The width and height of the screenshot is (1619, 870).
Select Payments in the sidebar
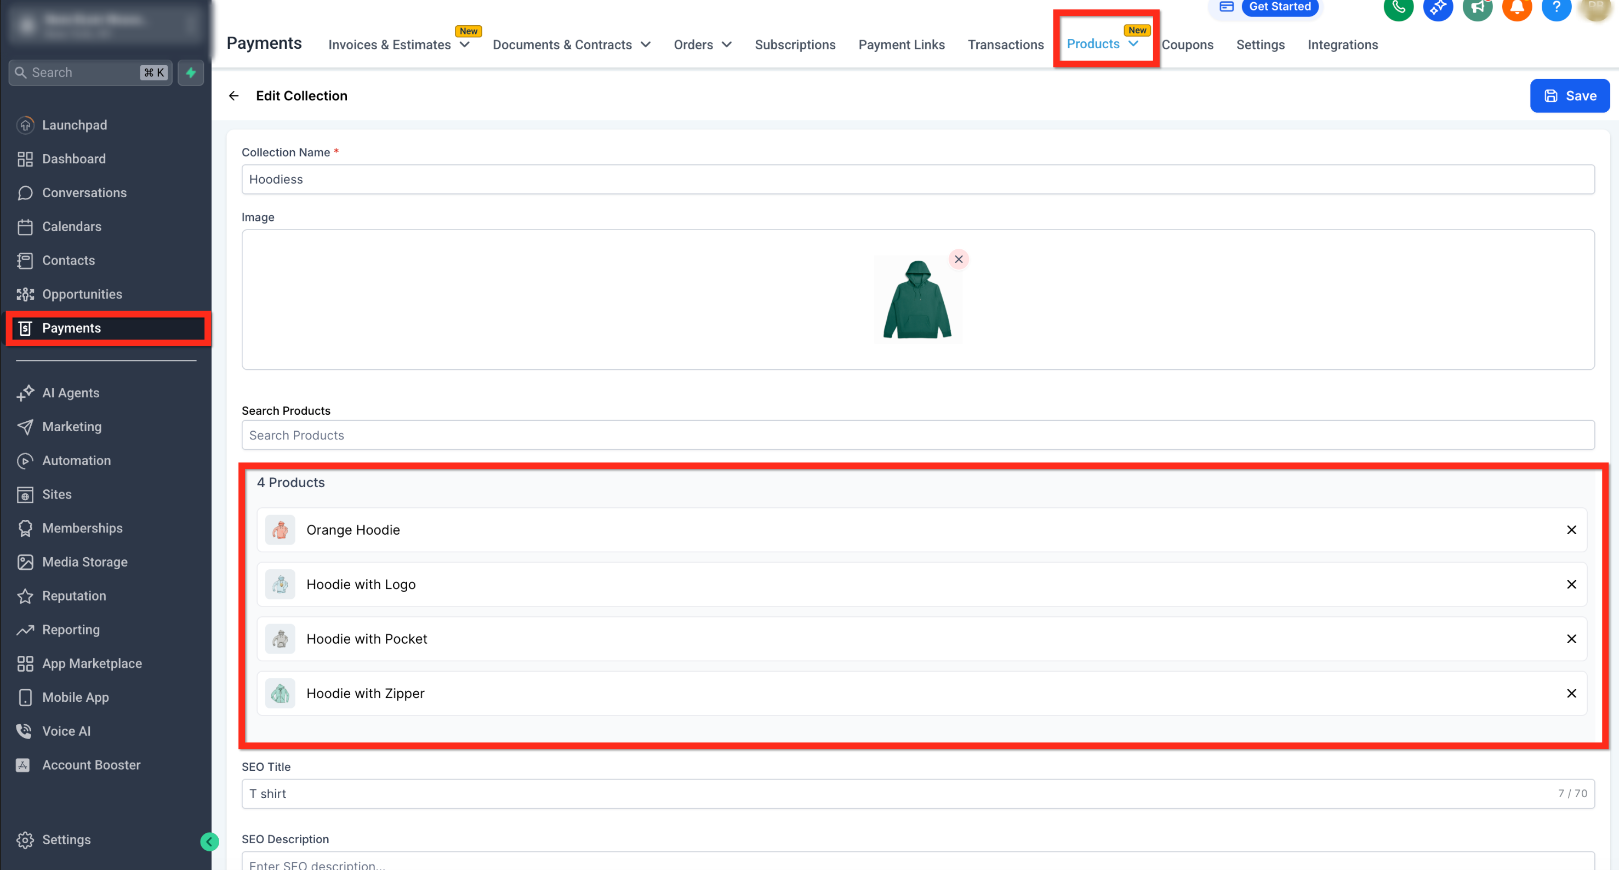pyautogui.click(x=106, y=329)
